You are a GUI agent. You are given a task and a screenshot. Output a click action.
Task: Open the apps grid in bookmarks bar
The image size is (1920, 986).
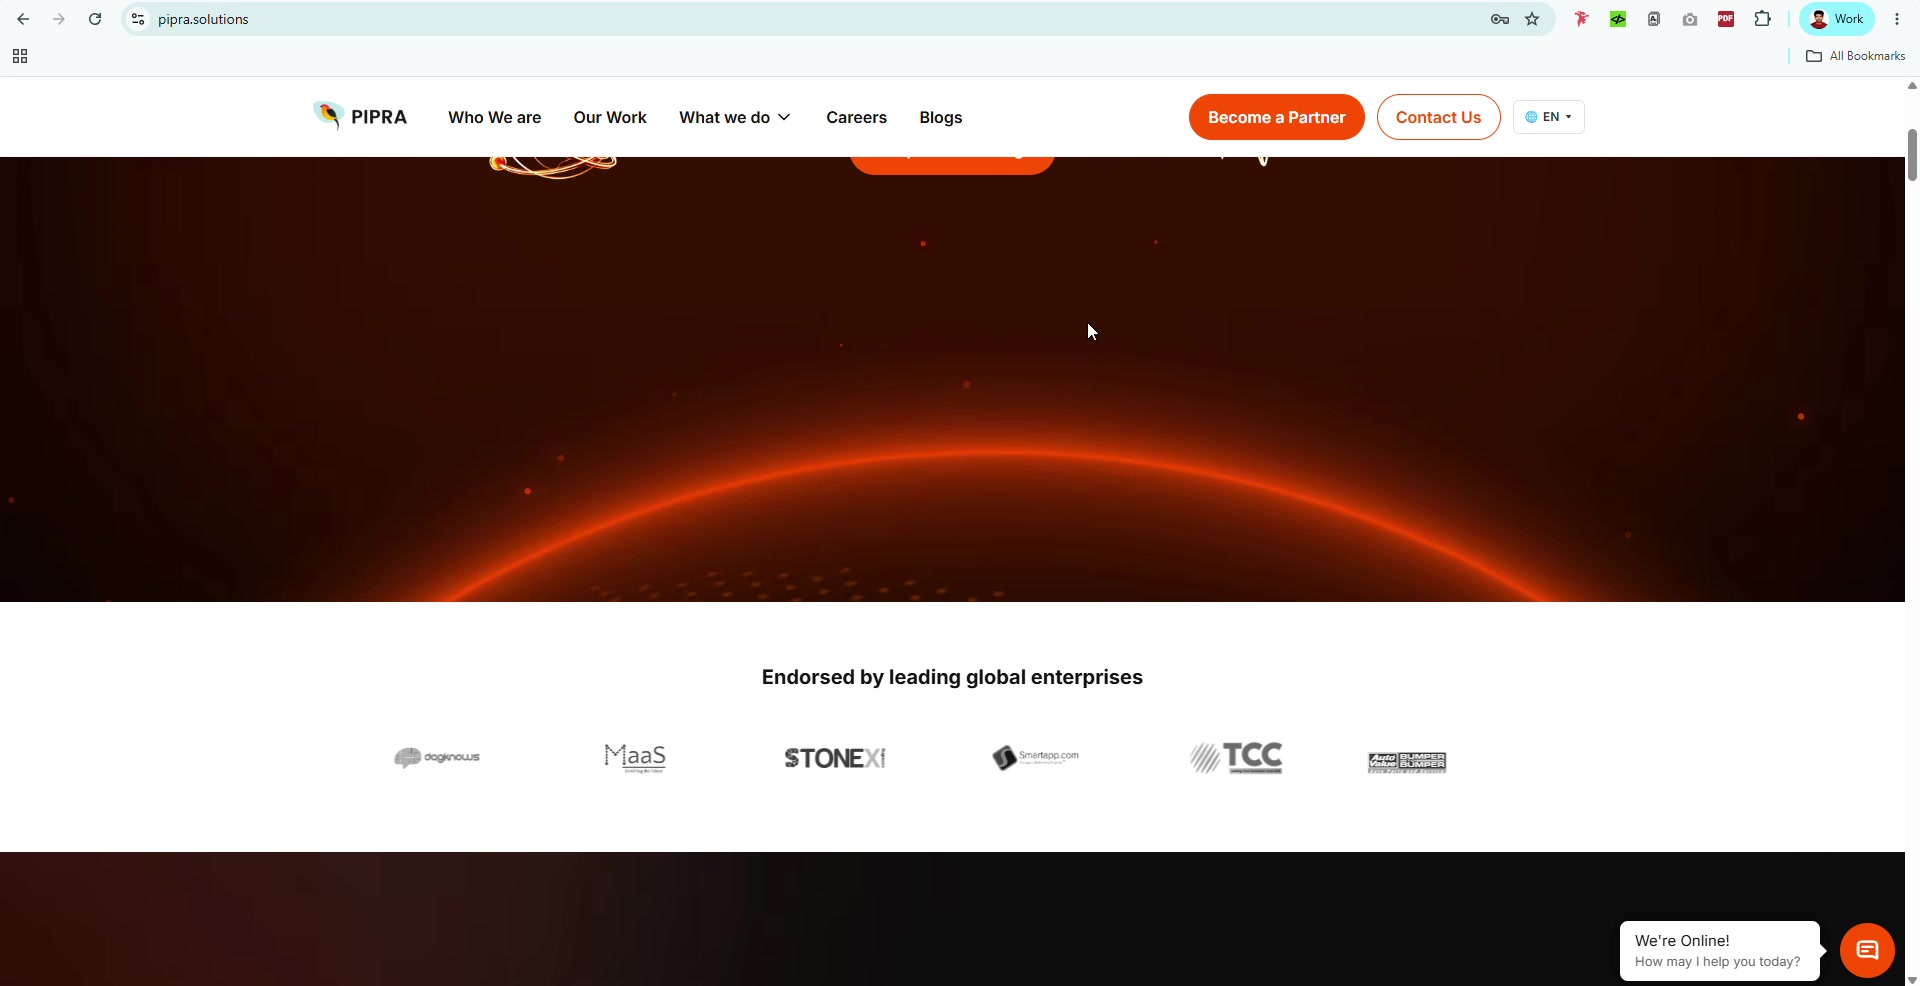pyautogui.click(x=20, y=56)
